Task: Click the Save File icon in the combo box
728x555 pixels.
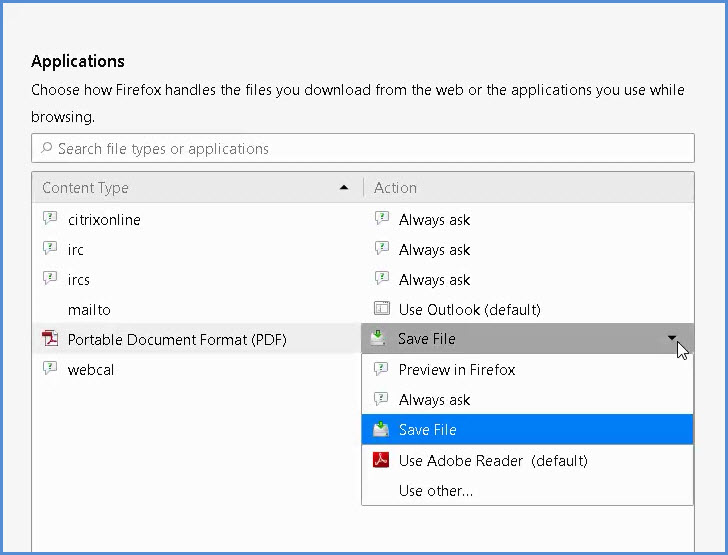Action: [x=378, y=338]
